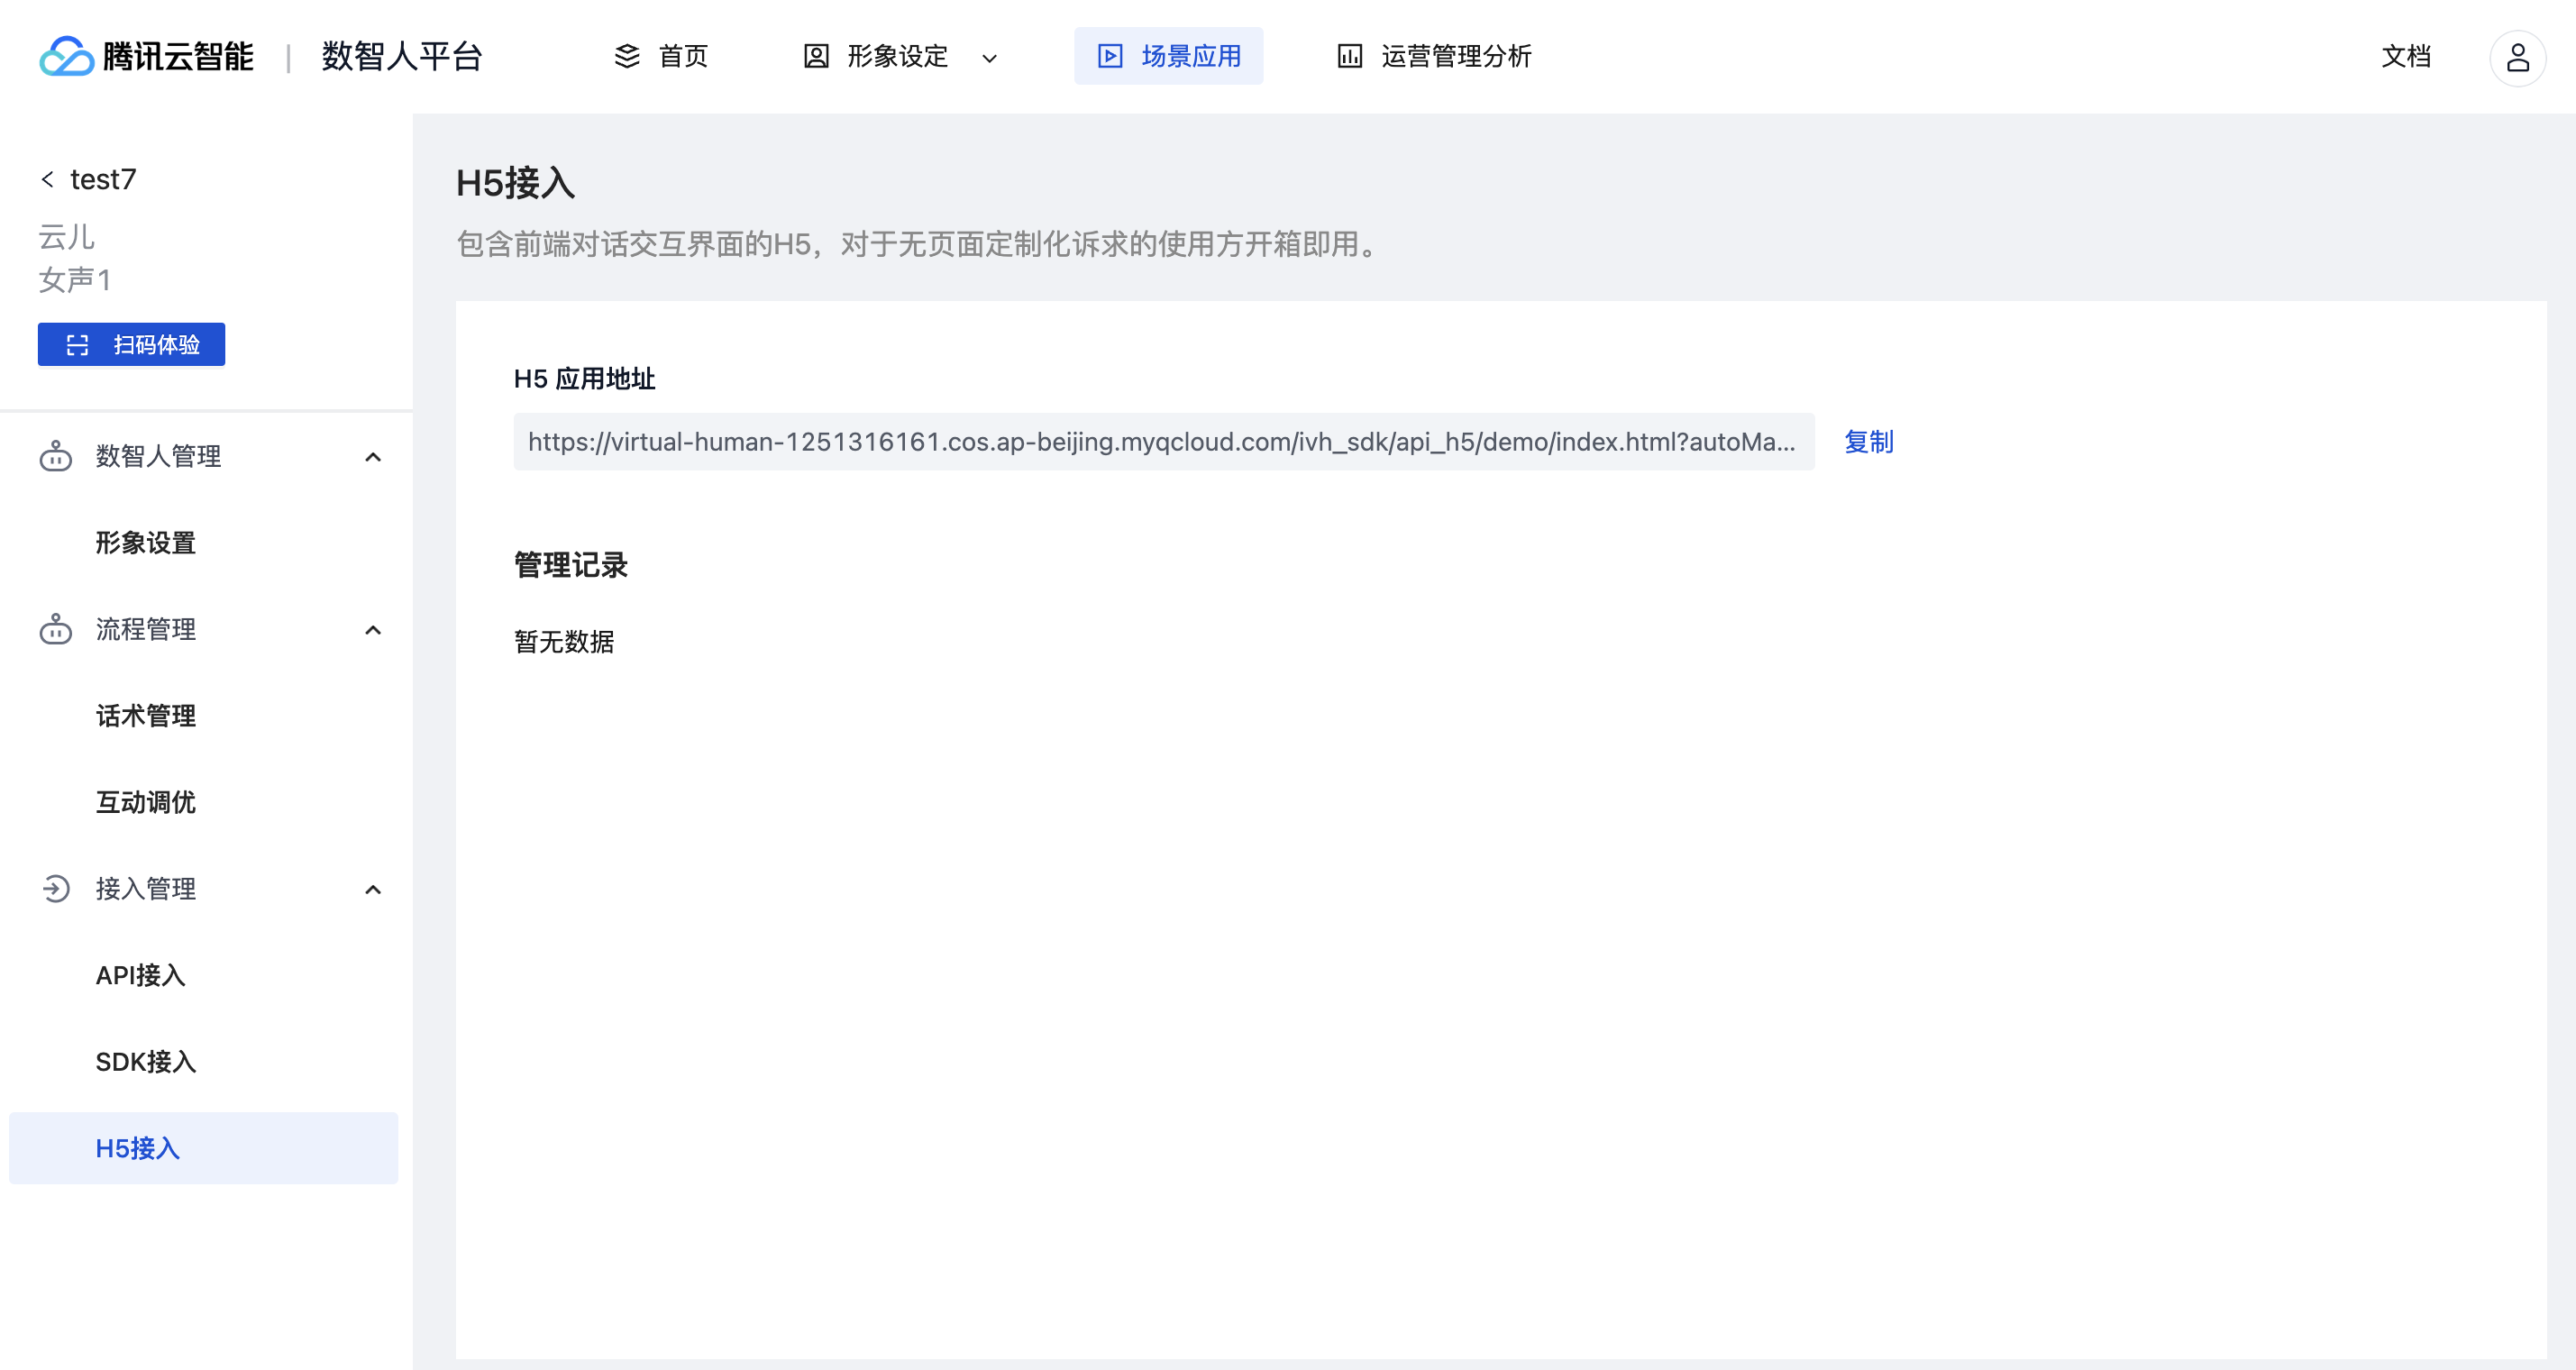Collapse the 接入管理 section chevron
This screenshot has height=1370, width=2576.
click(x=373, y=889)
